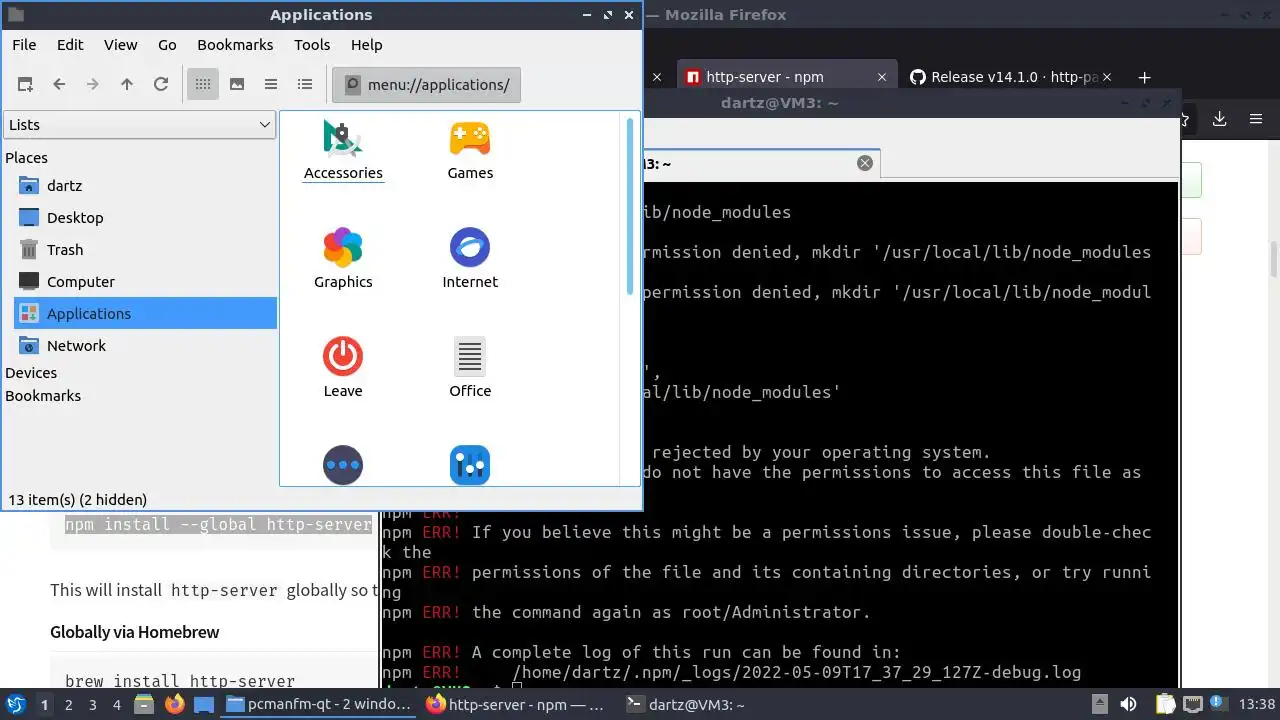Screen dimensions: 1280x720
Task: Select the blue mixer icon below Office
Action: [470, 465]
